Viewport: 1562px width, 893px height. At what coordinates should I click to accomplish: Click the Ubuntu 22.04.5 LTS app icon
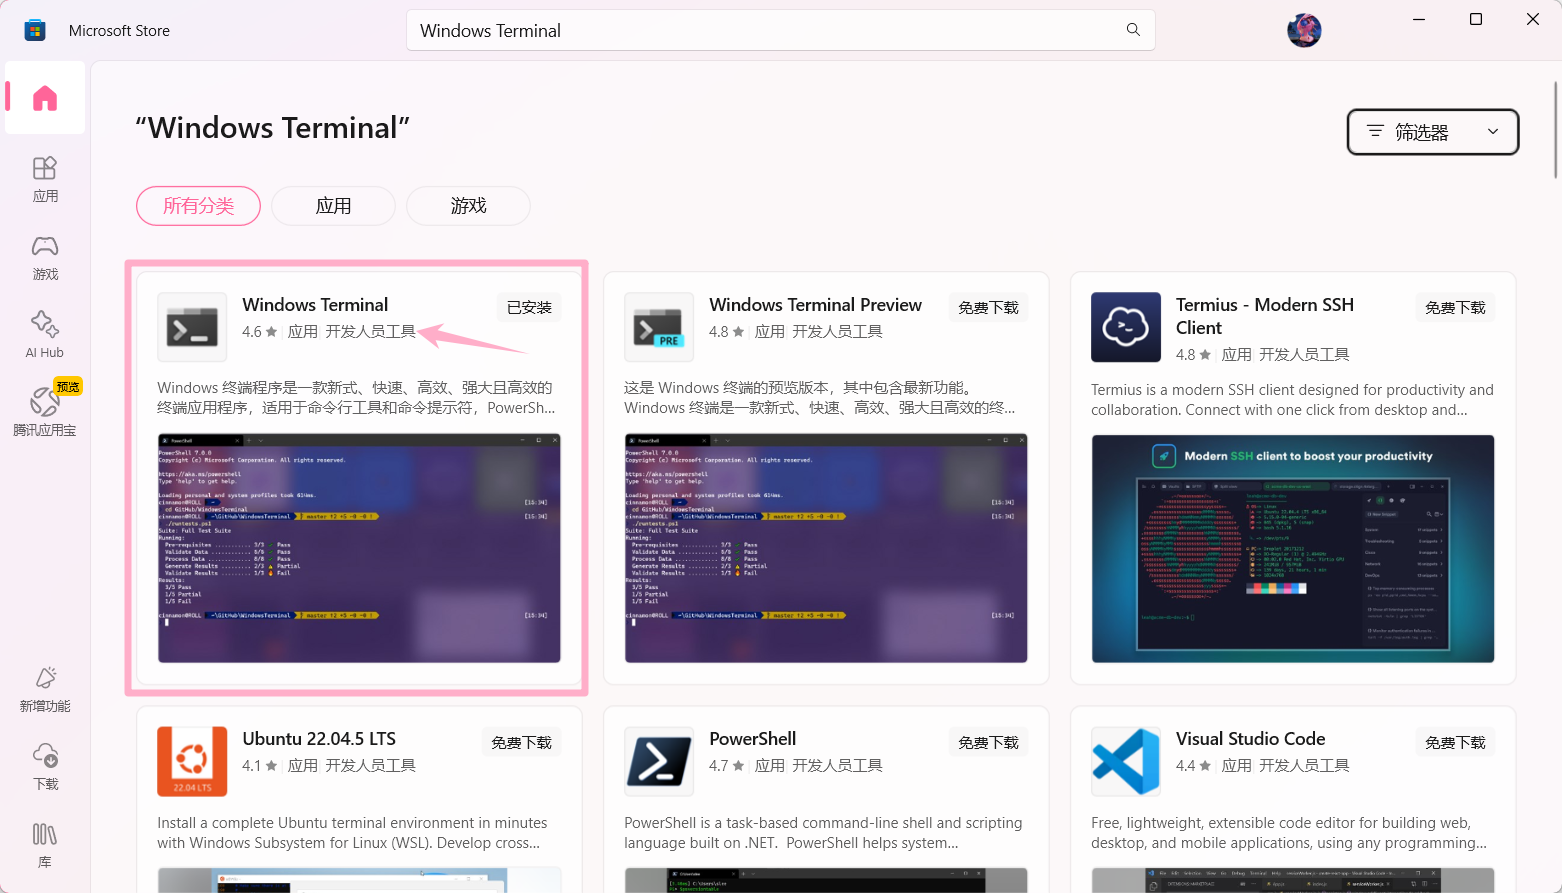pos(192,761)
